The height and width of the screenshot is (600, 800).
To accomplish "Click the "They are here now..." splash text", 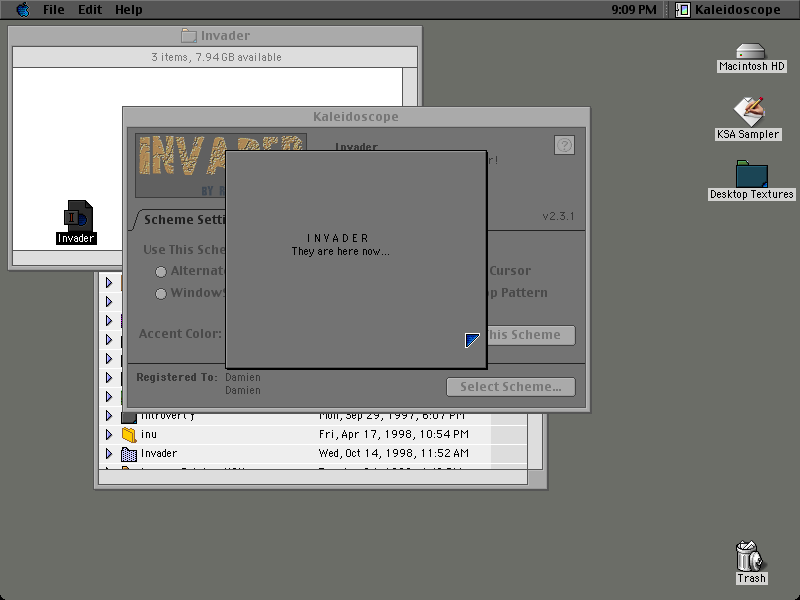I will [x=340, y=252].
